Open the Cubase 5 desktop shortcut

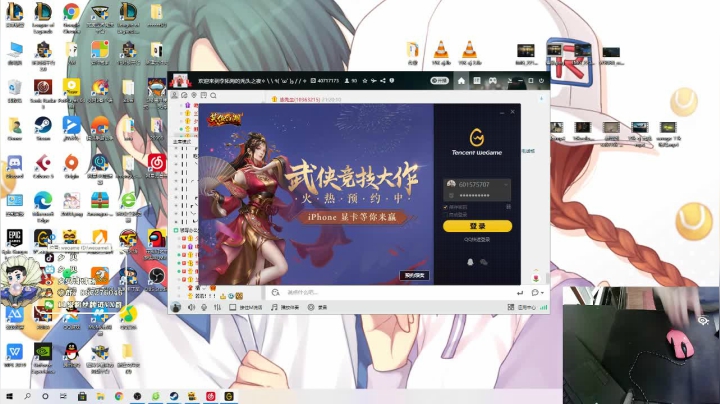pyautogui.click(x=43, y=166)
